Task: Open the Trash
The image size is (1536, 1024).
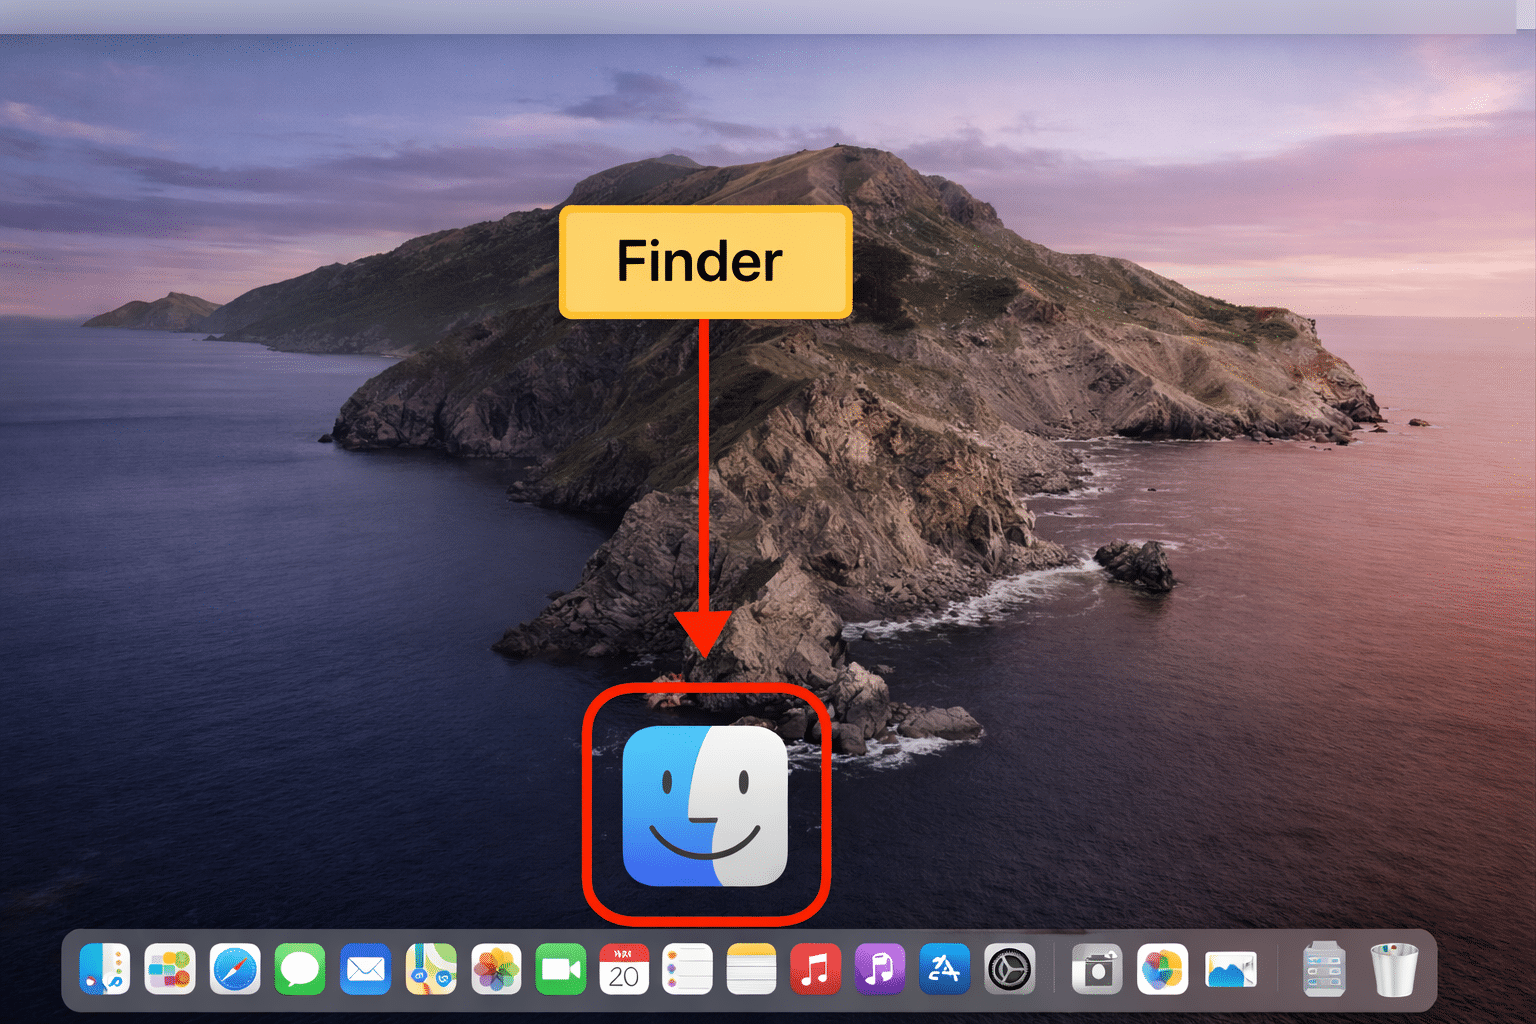Action: coord(1394,969)
